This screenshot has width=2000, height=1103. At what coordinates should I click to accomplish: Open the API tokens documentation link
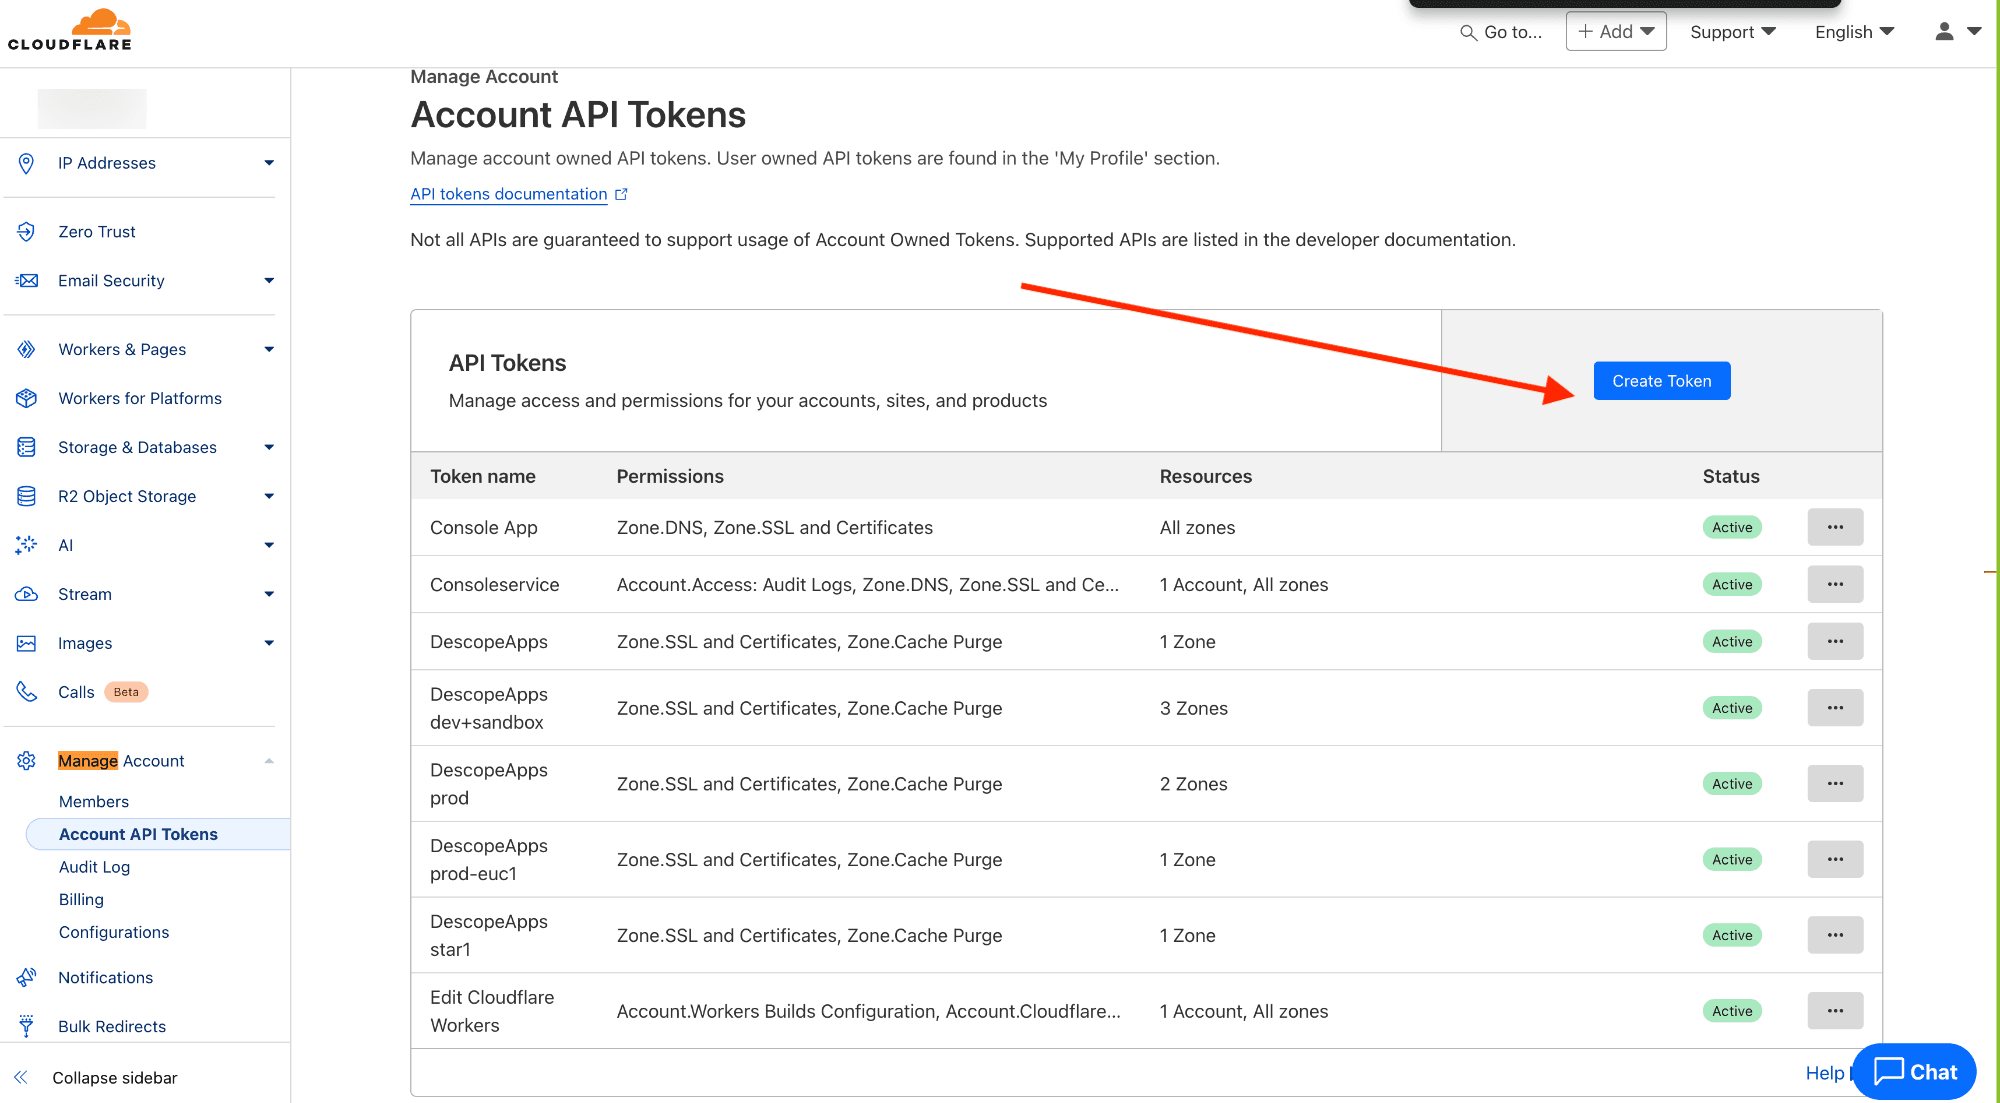(x=508, y=194)
